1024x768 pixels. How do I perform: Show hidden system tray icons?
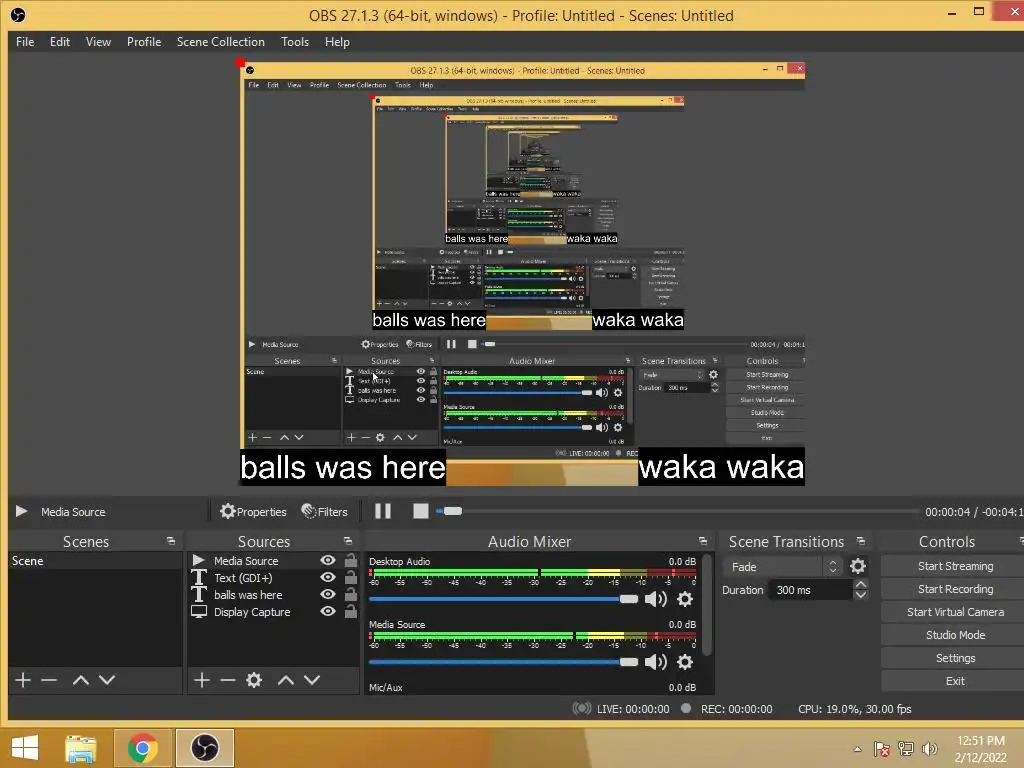[x=857, y=749]
